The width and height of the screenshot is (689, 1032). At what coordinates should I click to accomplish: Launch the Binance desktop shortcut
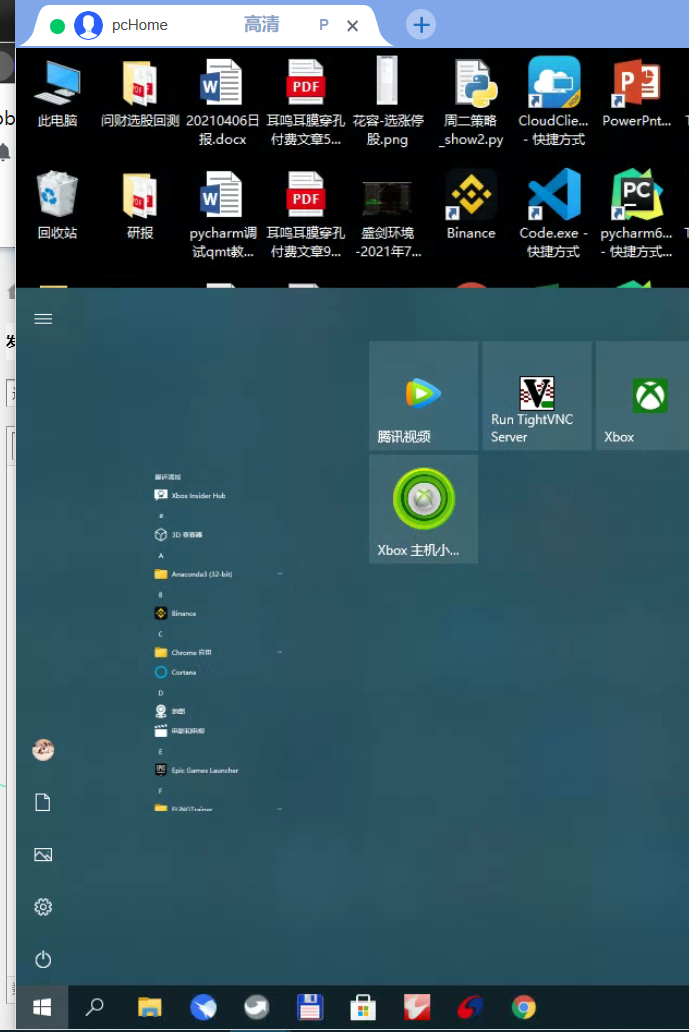471,205
